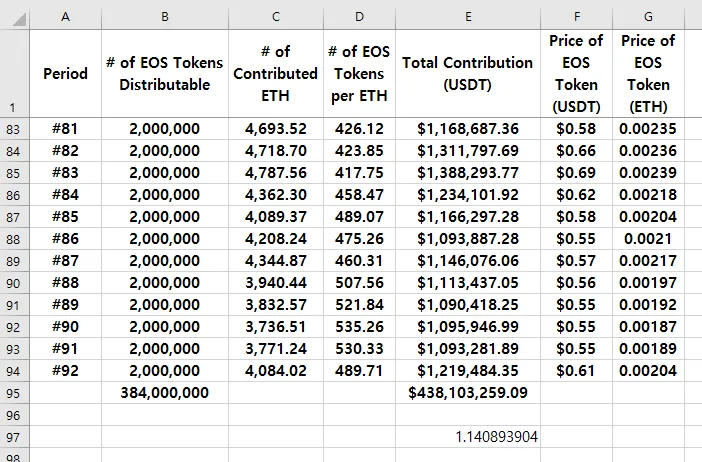Screen dimensions: 702x462
Task: Select price cell $0.57
Action: 577,261
